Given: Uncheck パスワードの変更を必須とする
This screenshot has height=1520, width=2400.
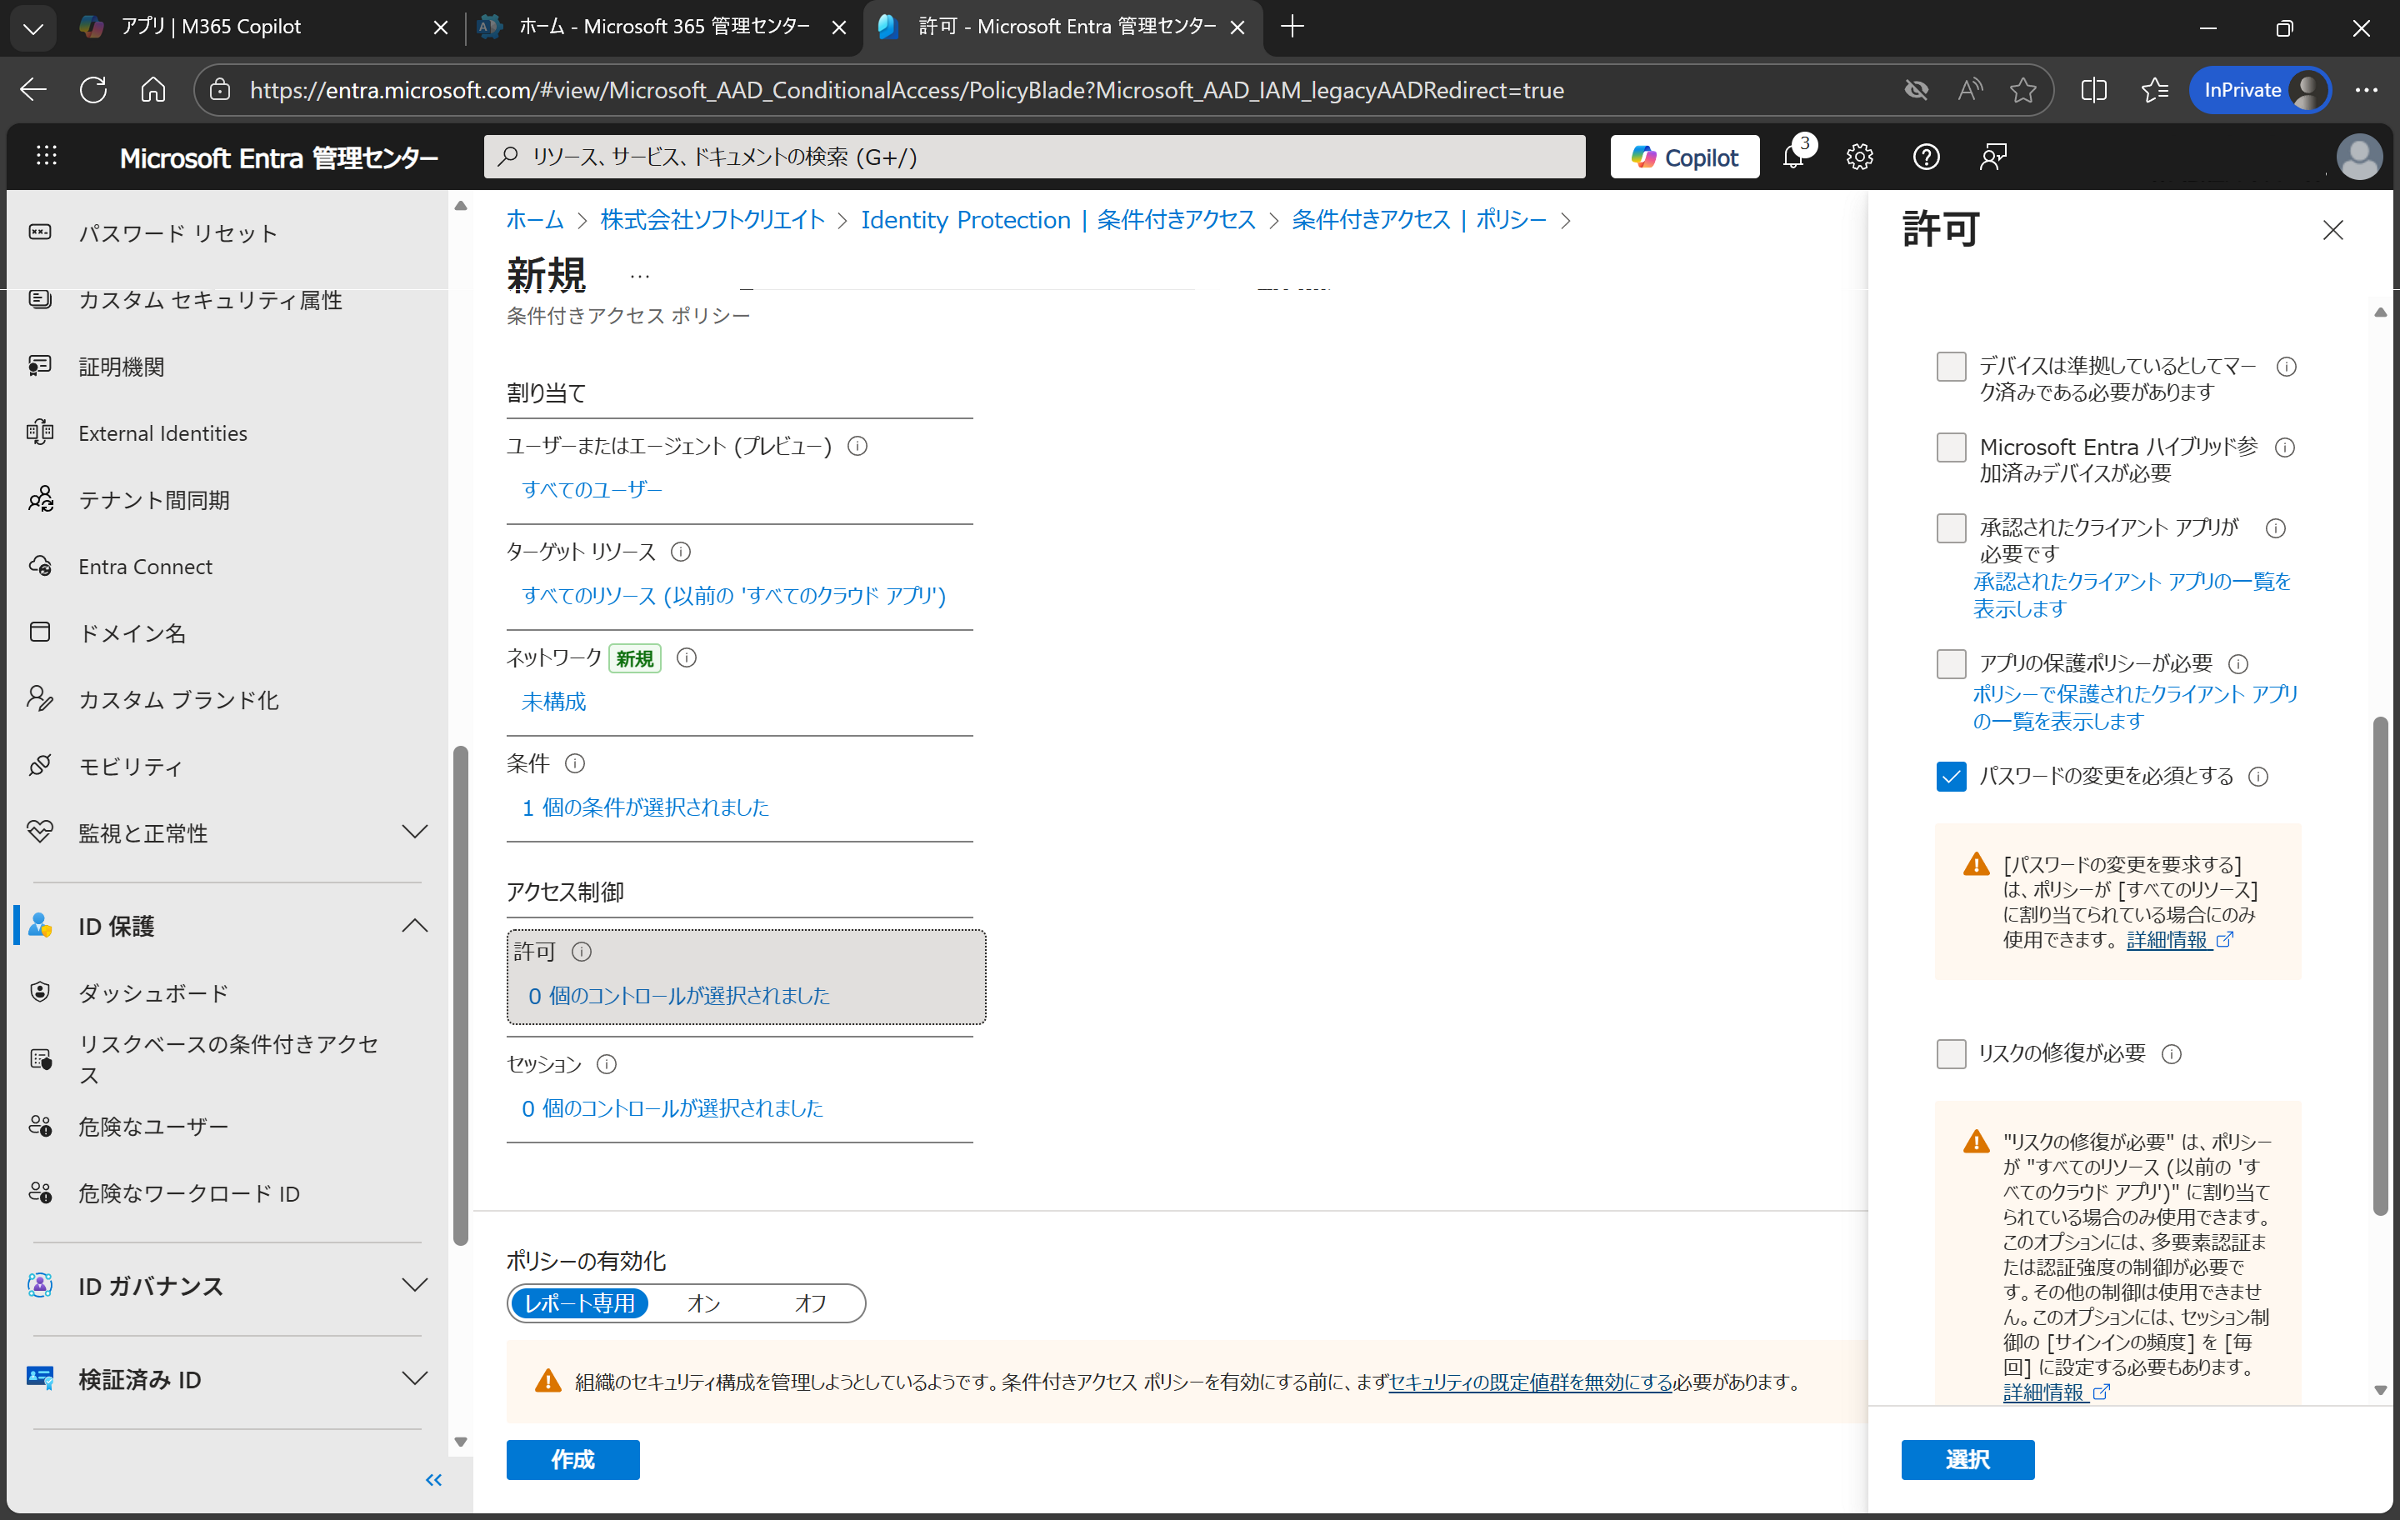Looking at the screenshot, I should 1951,776.
